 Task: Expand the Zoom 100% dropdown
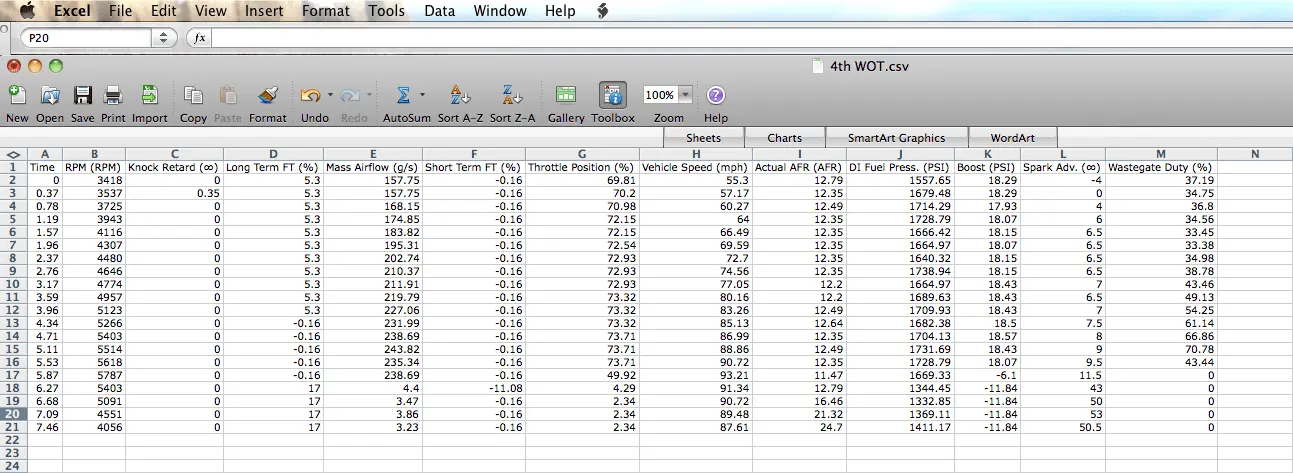(686, 95)
